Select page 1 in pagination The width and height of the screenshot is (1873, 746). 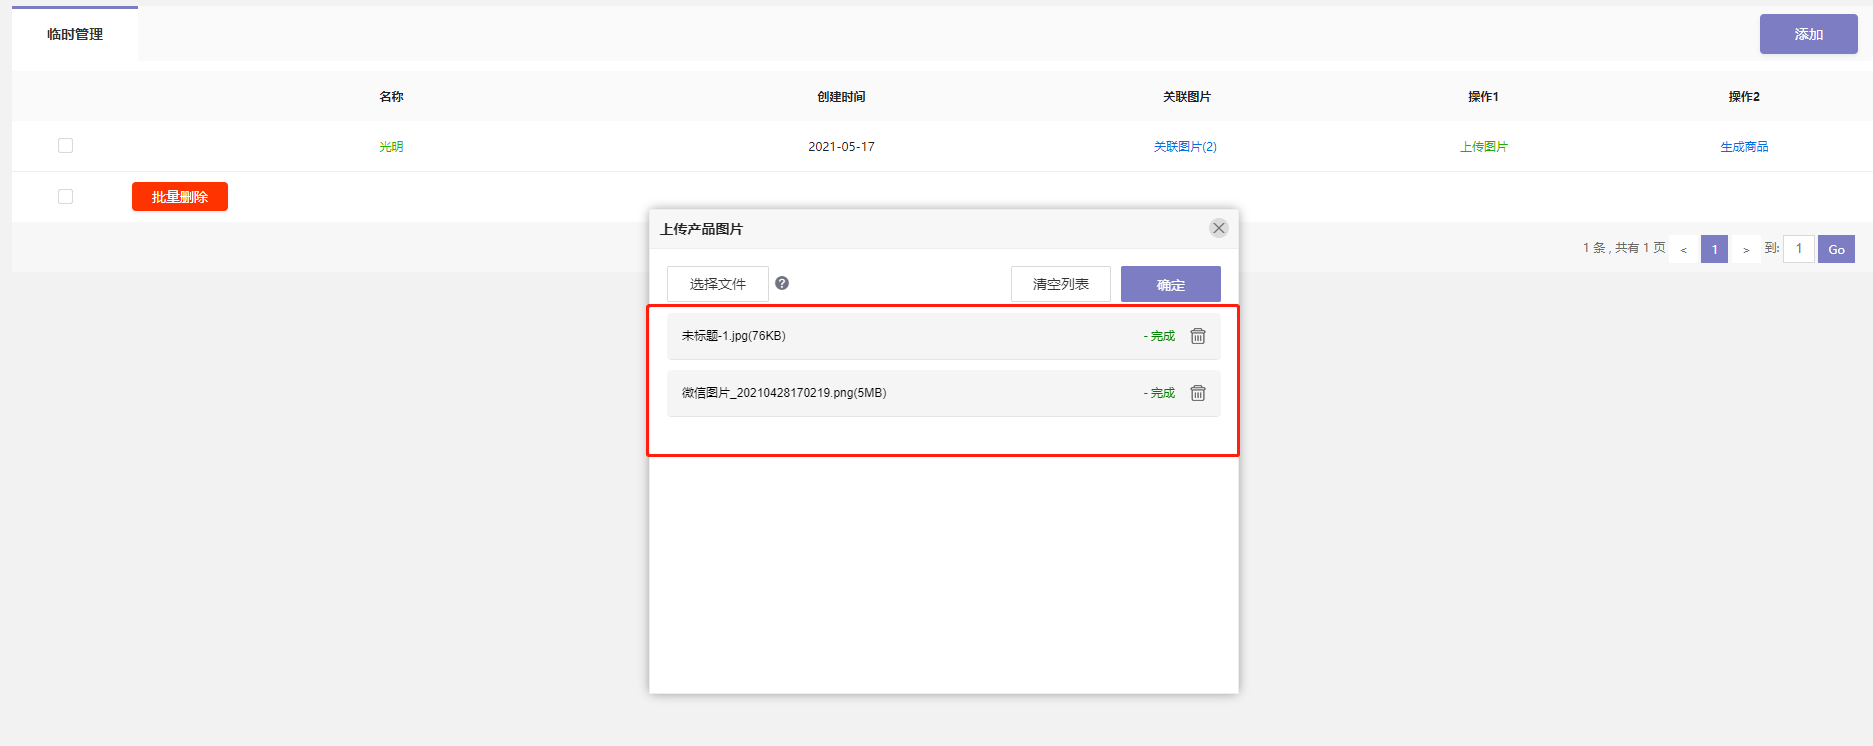pos(1714,249)
